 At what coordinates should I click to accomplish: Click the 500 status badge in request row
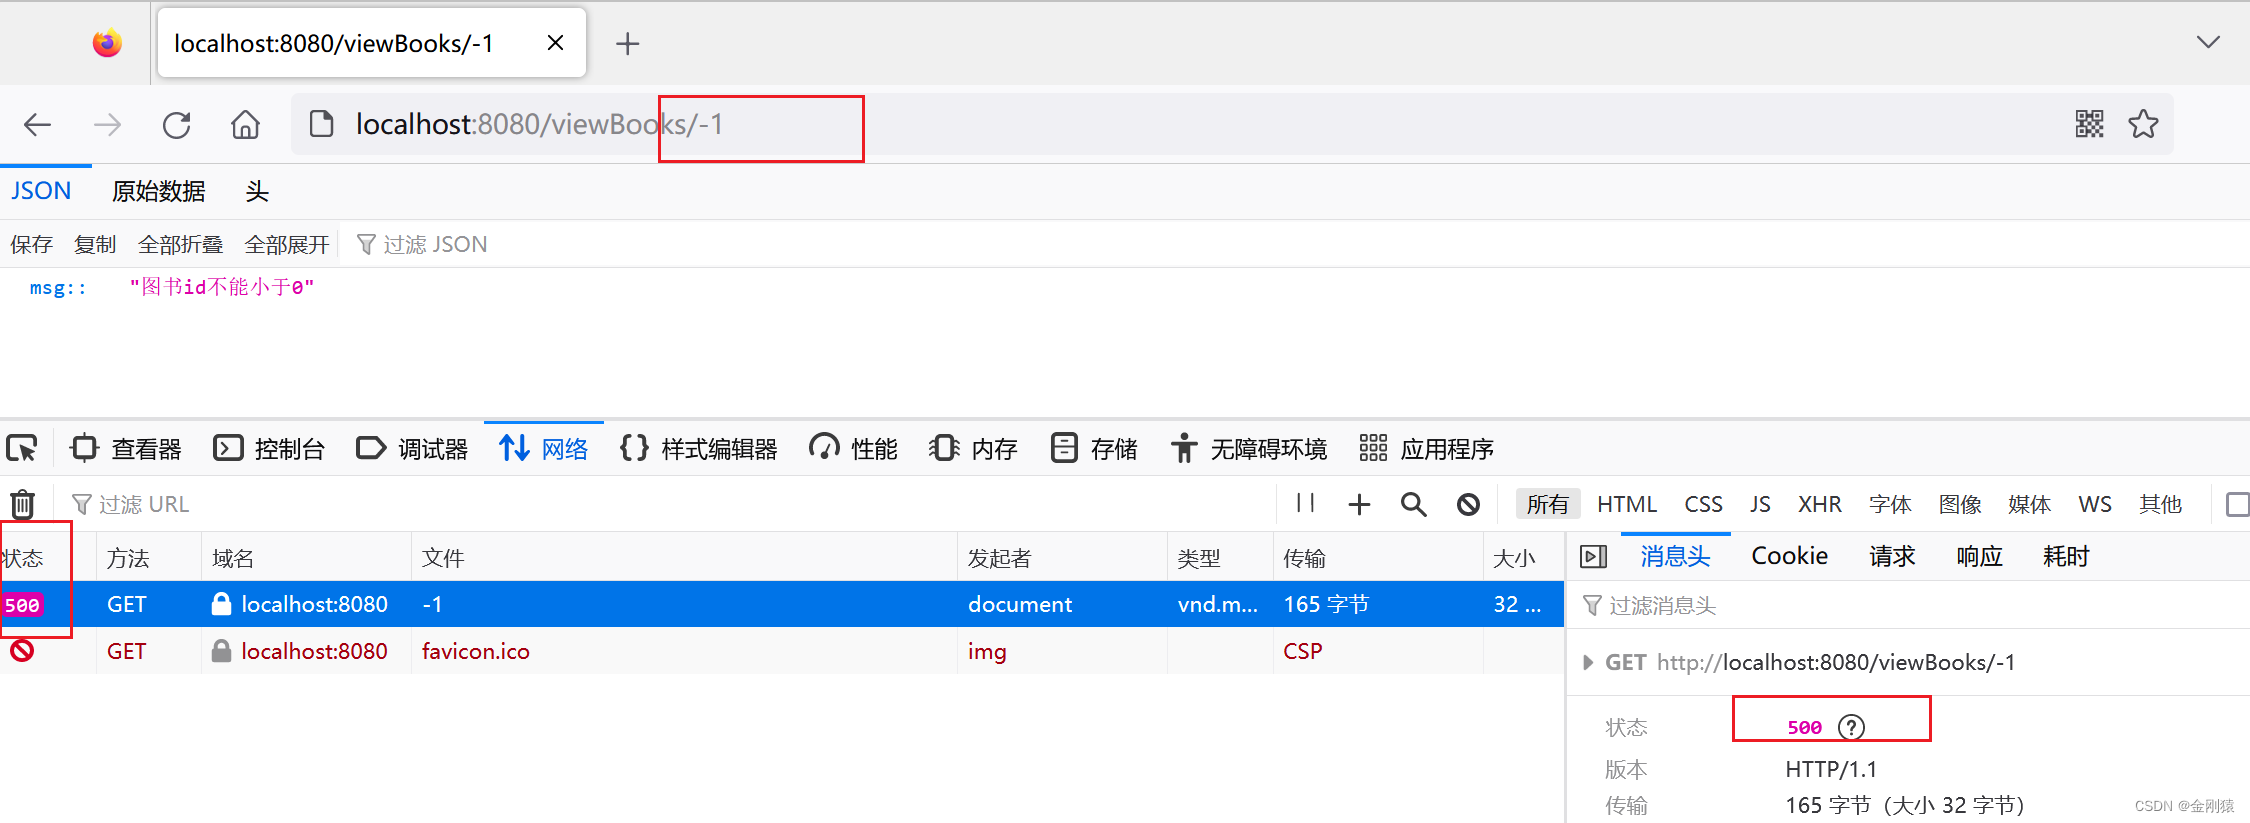(22, 605)
